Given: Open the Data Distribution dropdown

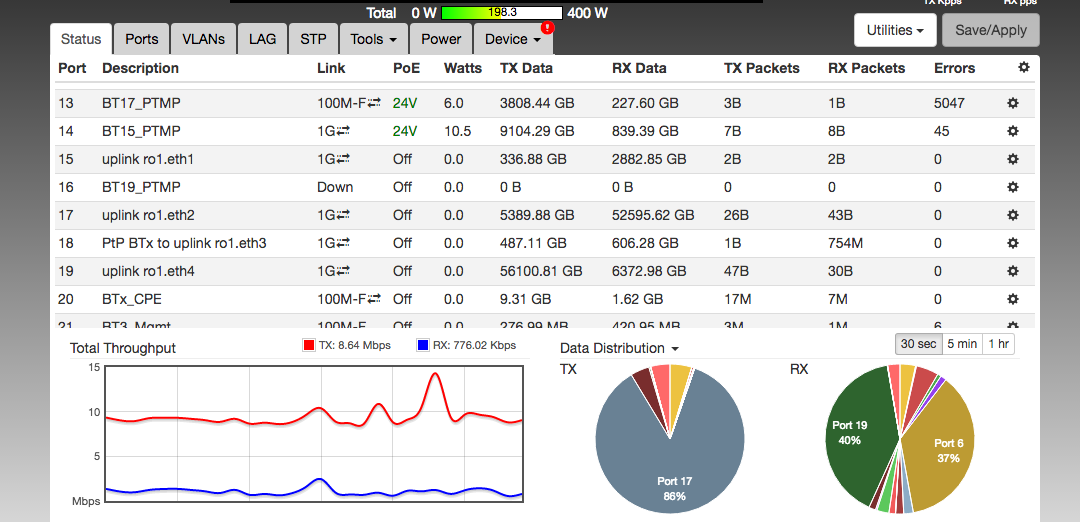Looking at the screenshot, I should 619,348.
